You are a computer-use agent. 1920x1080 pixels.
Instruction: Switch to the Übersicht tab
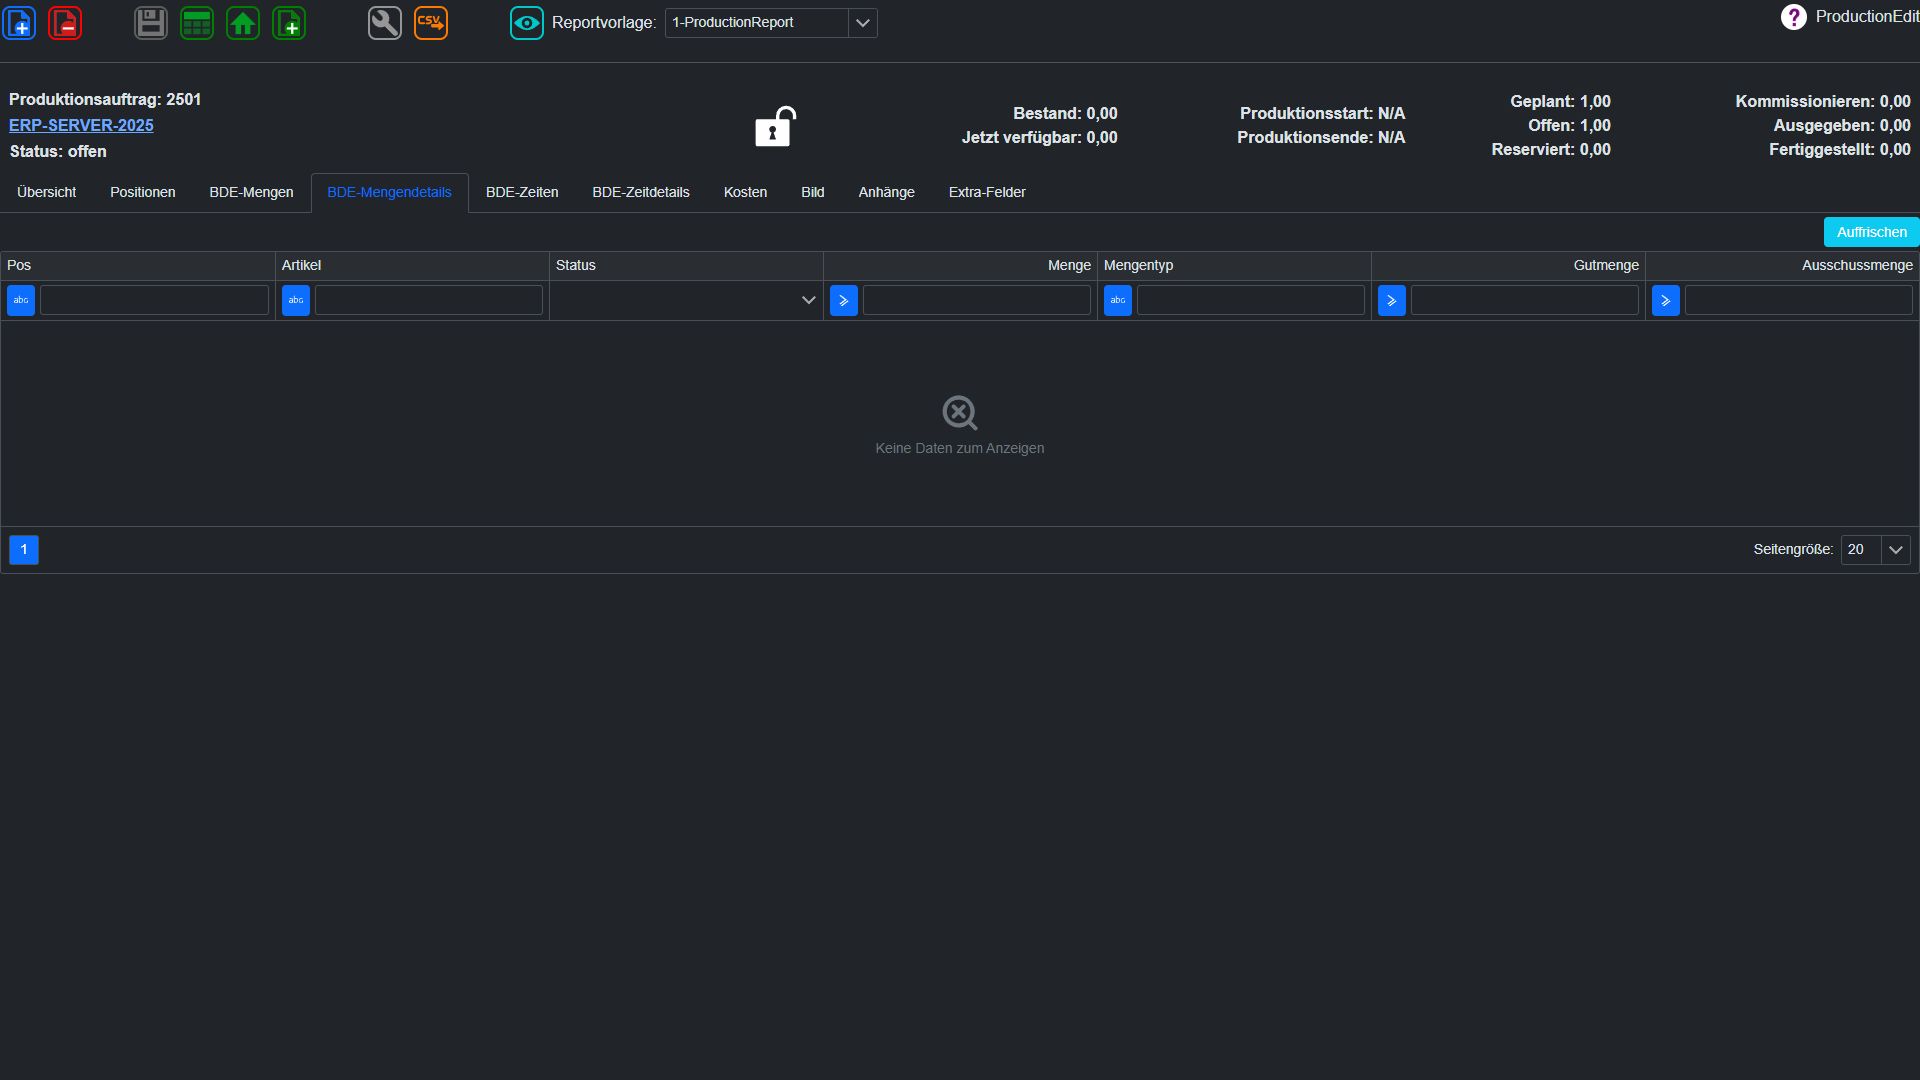47,192
